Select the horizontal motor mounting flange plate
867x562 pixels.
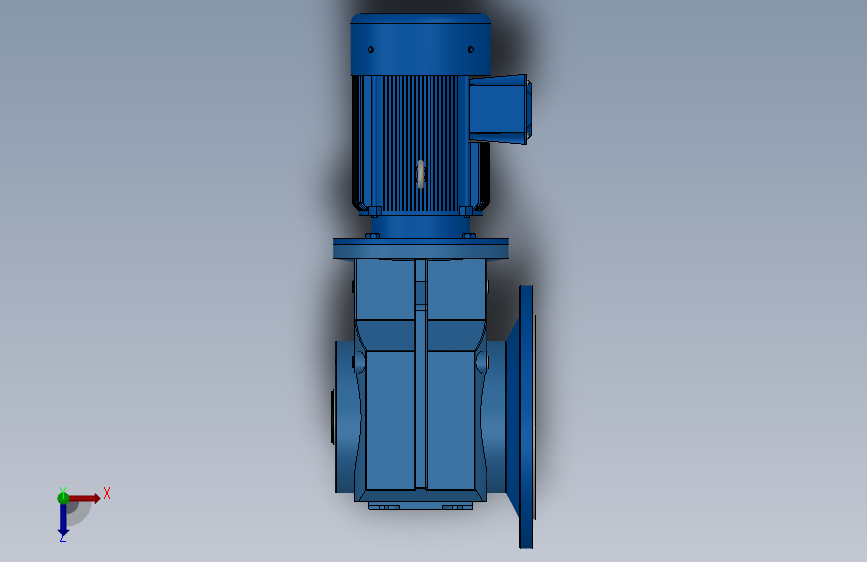click(421, 248)
